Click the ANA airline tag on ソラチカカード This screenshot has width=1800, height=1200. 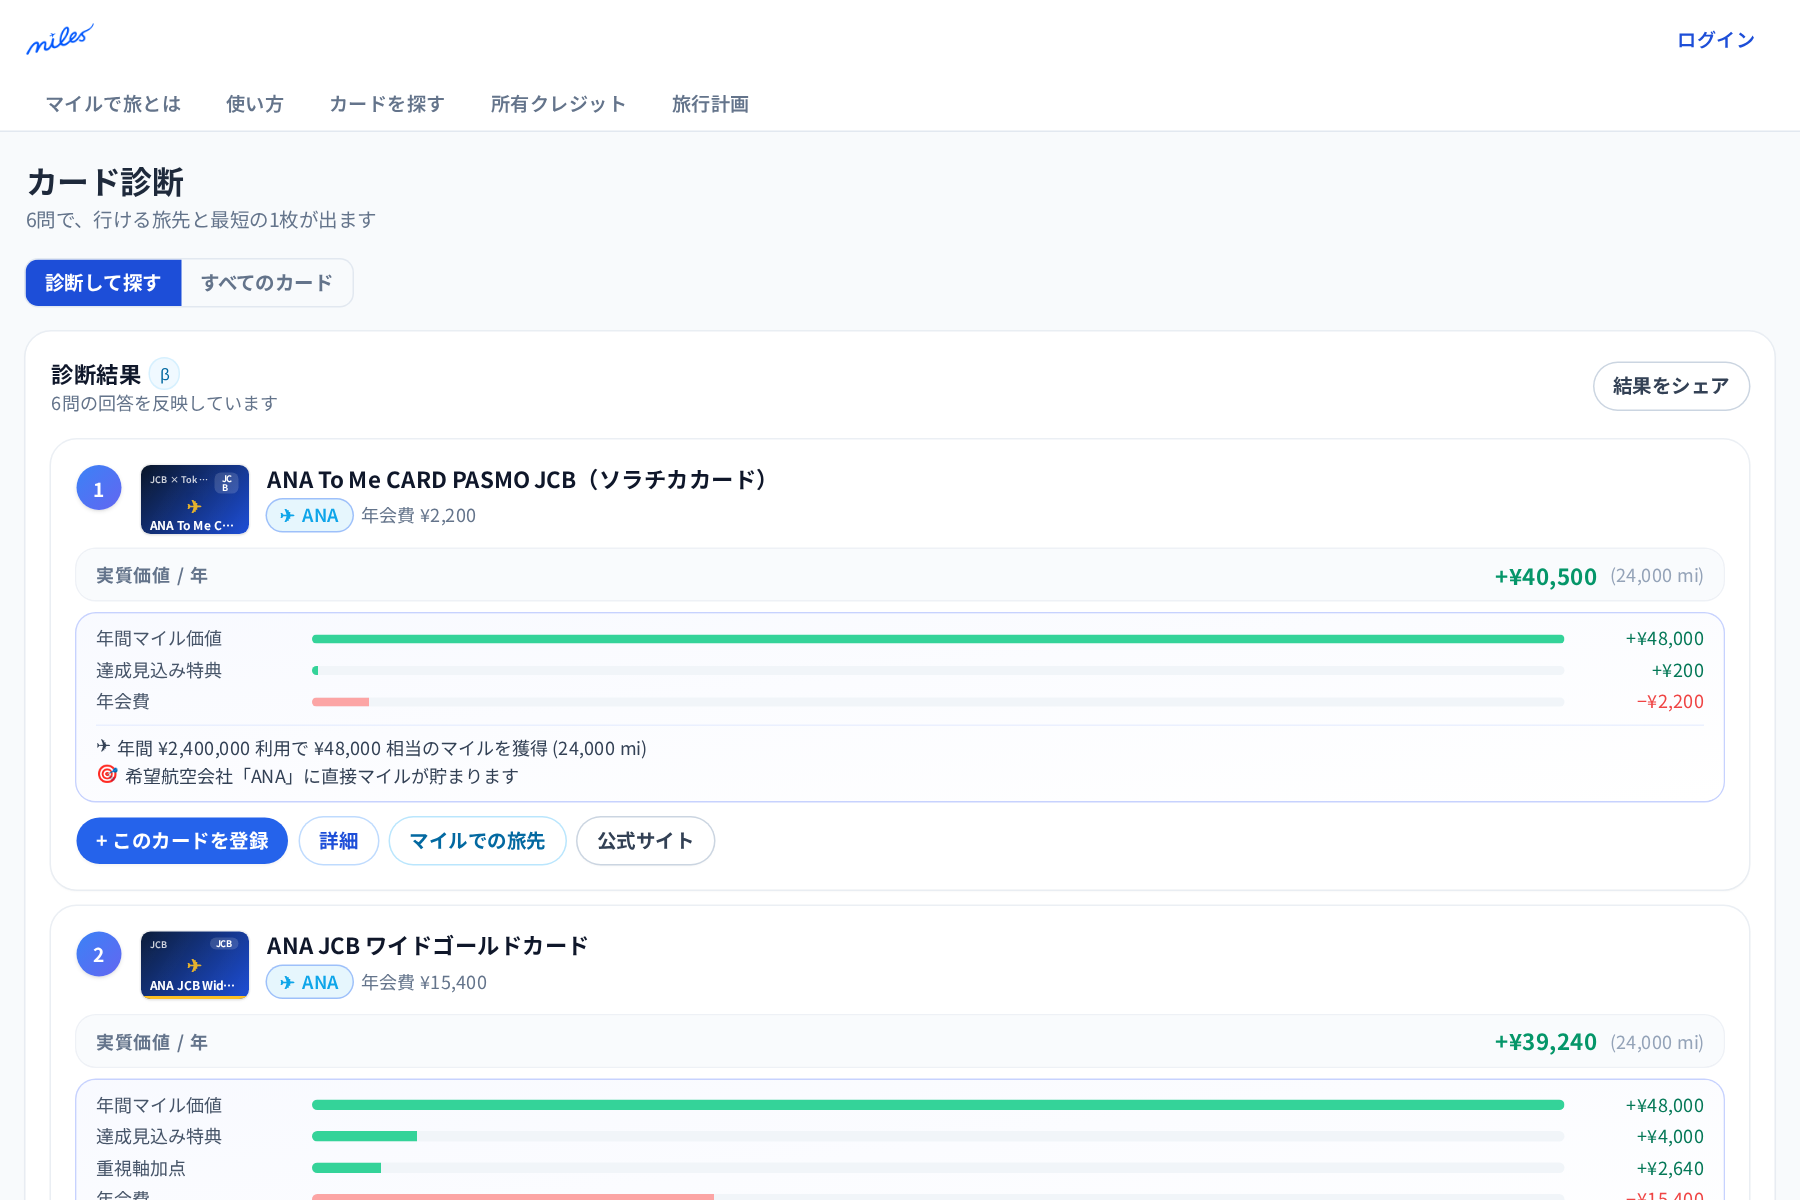tap(310, 516)
